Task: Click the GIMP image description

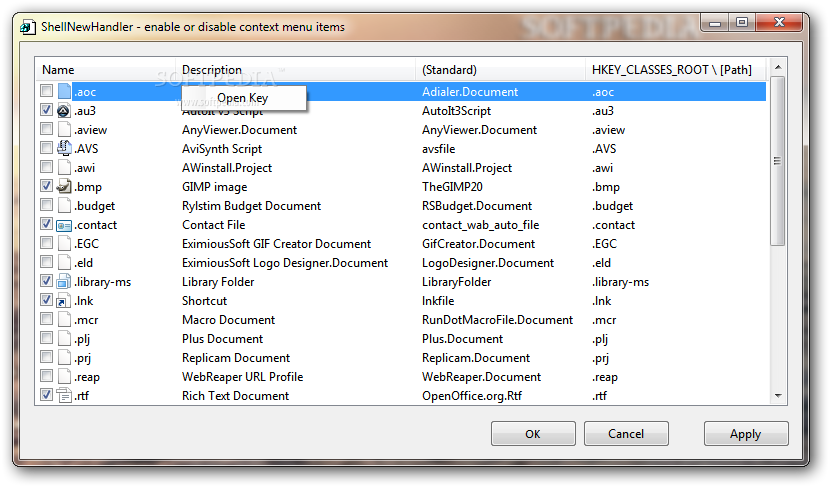Action: pos(214,187)
